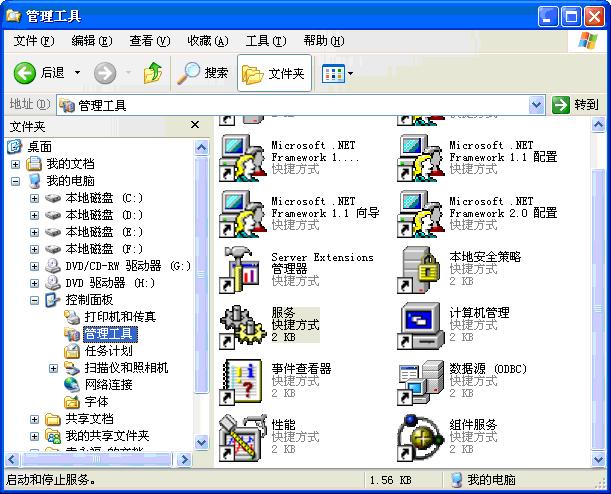Expand DVD 驱动器 (H:) node
611x494 pixels.
pyautogui.click(x=34, y=283)
